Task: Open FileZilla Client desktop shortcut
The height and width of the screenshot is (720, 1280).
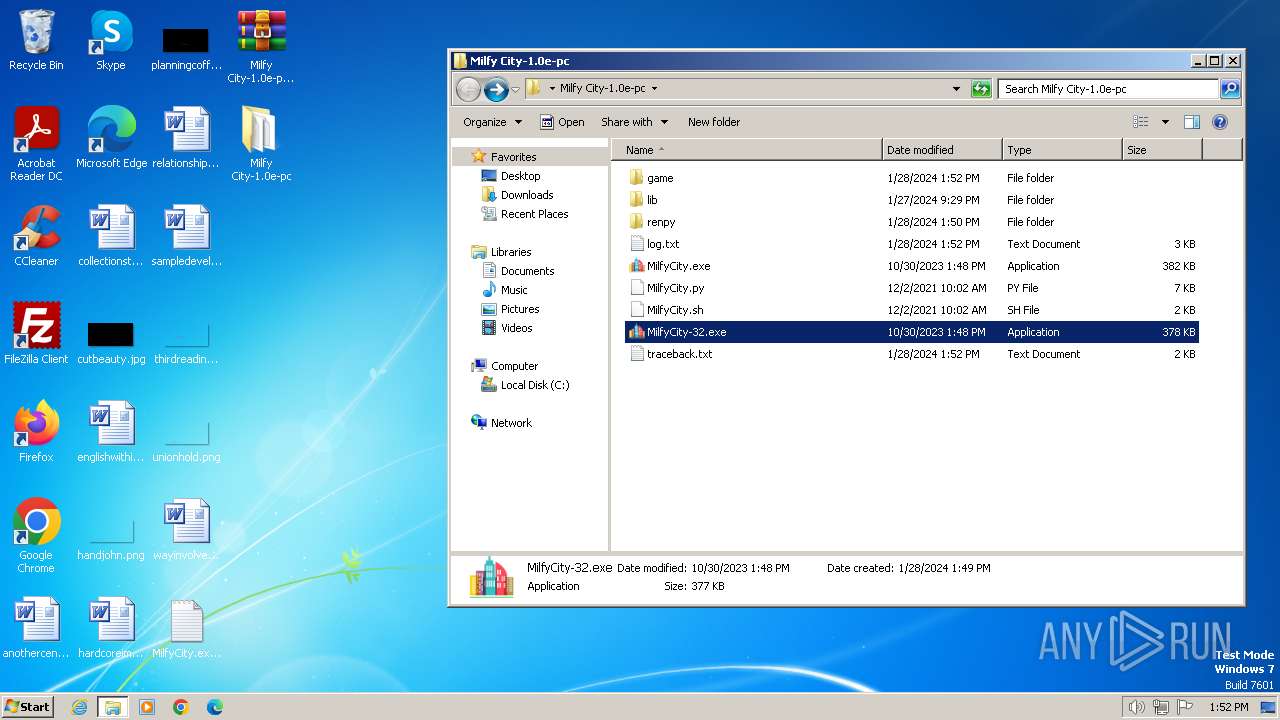Action: click(36, 334)
